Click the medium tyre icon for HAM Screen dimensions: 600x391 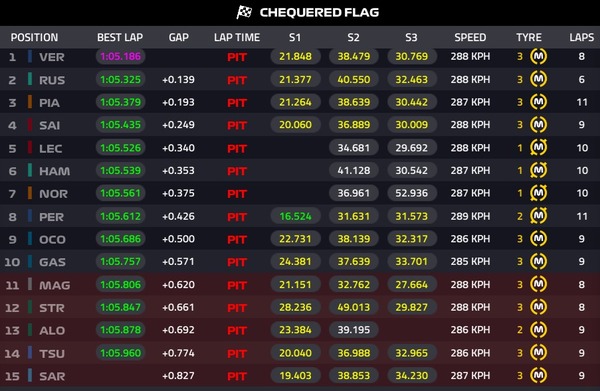[538, 170]
